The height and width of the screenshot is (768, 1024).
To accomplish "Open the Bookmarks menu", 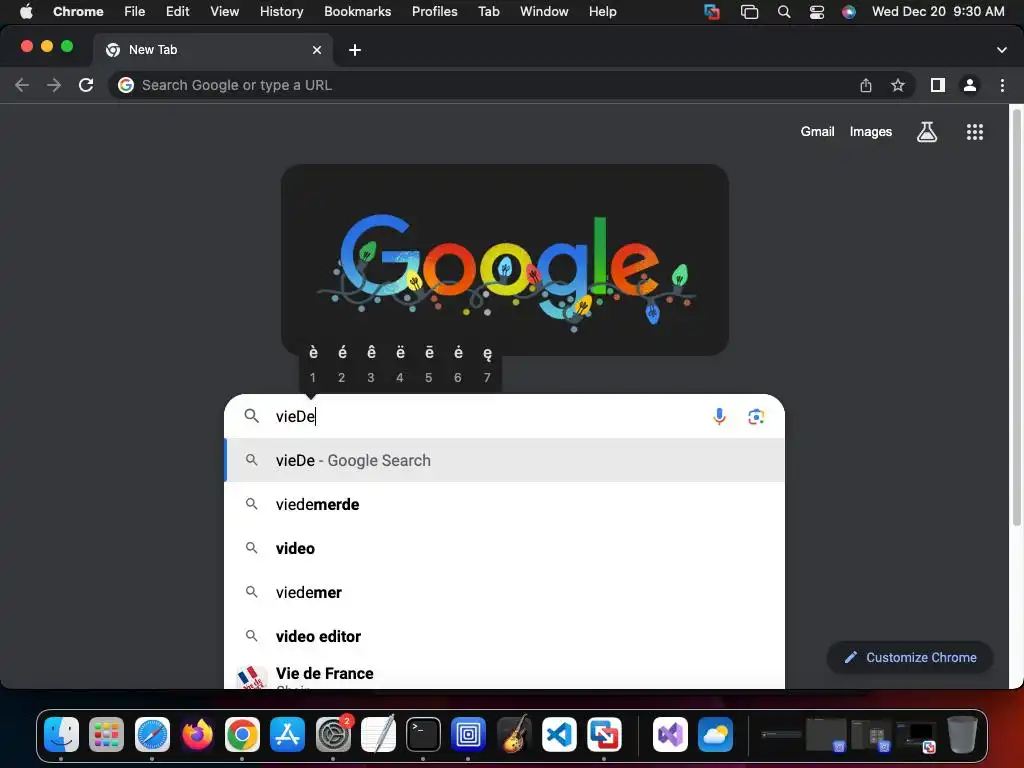I will tap(357, 12).
